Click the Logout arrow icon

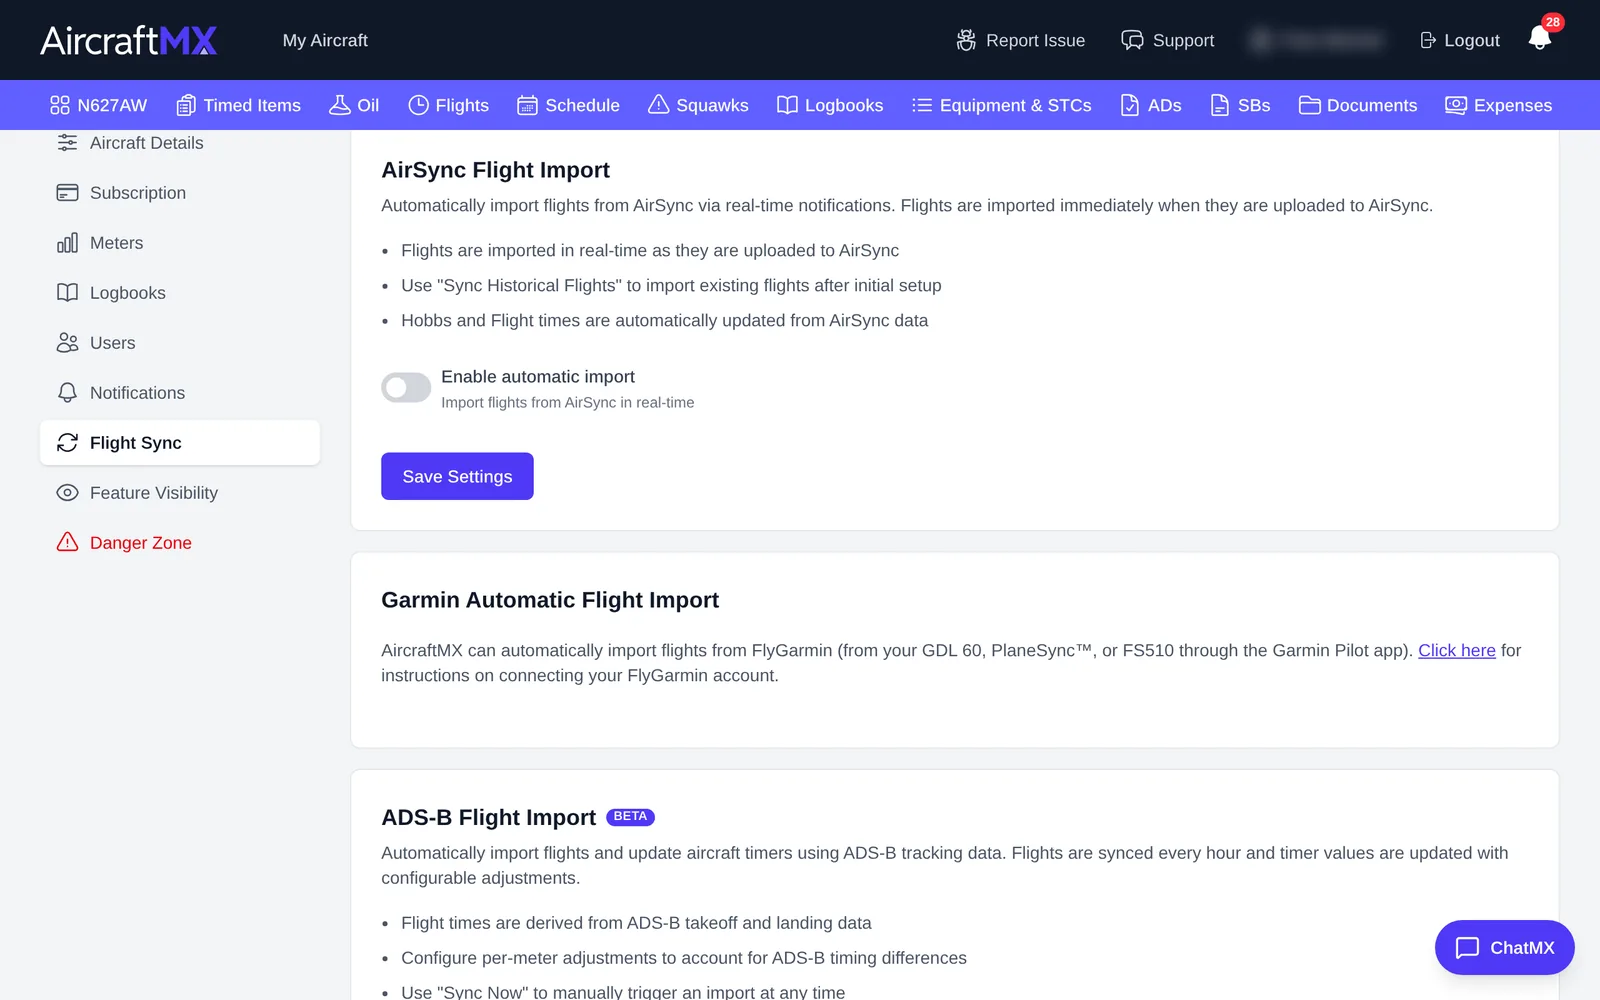1428,40
